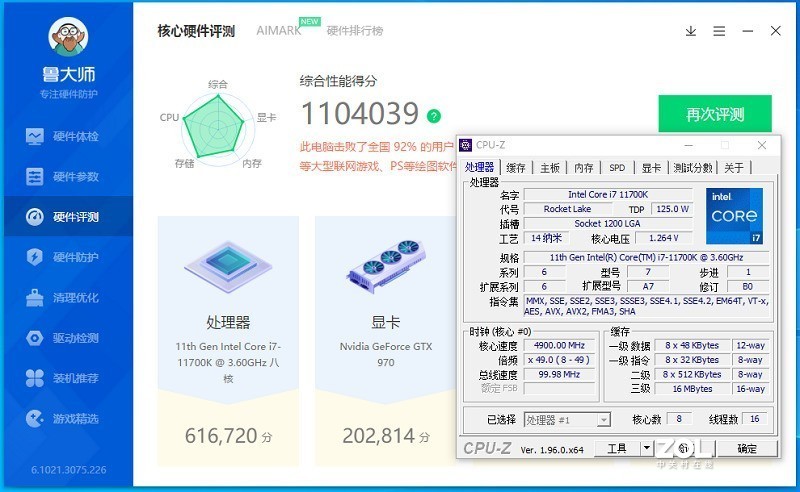This screenshot has height=492, width=800.
Task: Open 硬件体检 in the sidebar
Action: pyautogui.click(x=68, y=136)
